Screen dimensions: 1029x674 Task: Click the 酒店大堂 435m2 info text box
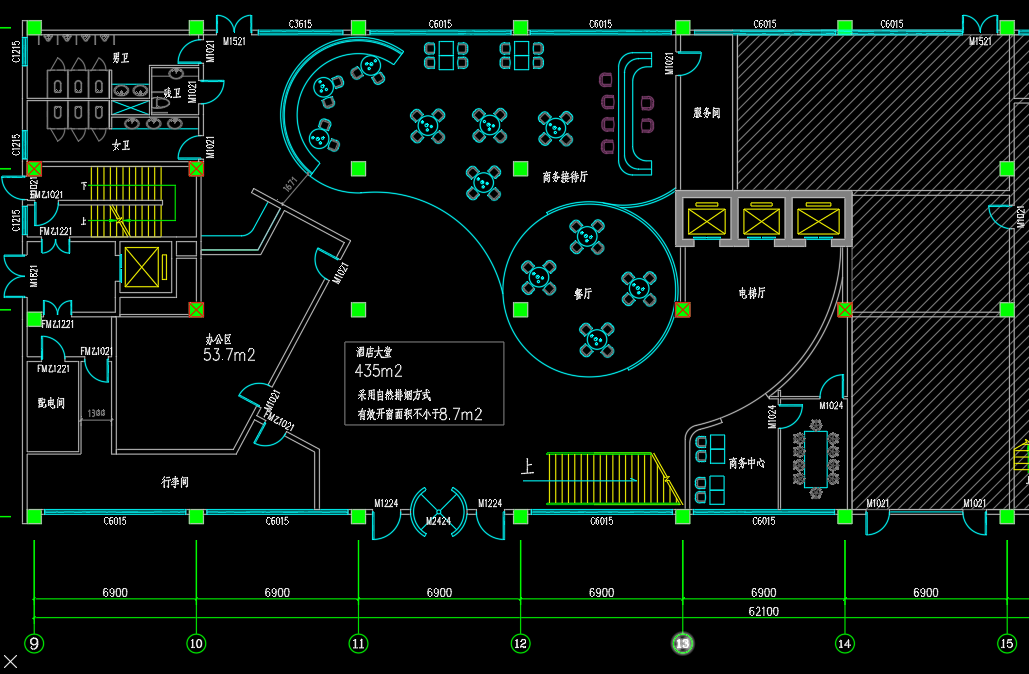pyautogui.click(x=426, y=383)
